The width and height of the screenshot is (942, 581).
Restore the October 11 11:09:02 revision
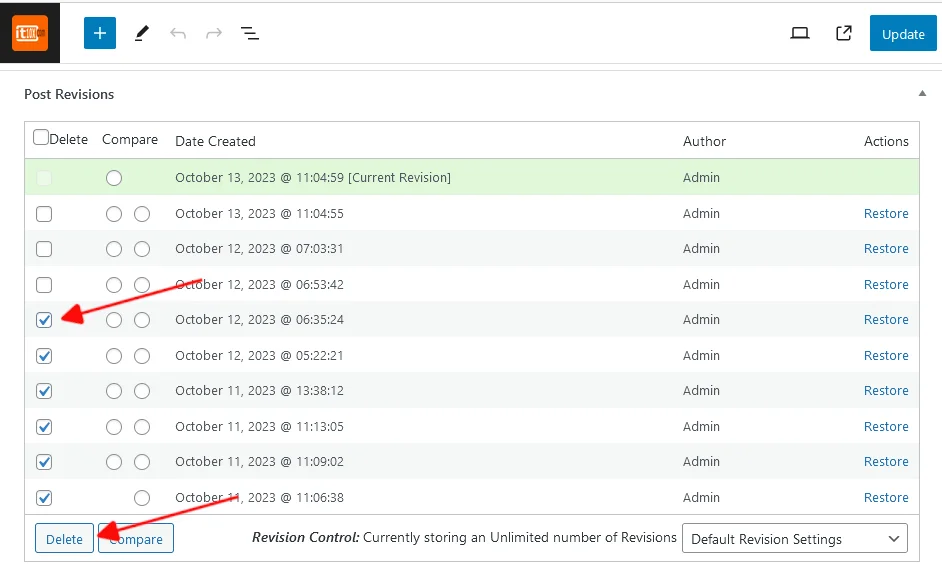(x=886, y=461)
